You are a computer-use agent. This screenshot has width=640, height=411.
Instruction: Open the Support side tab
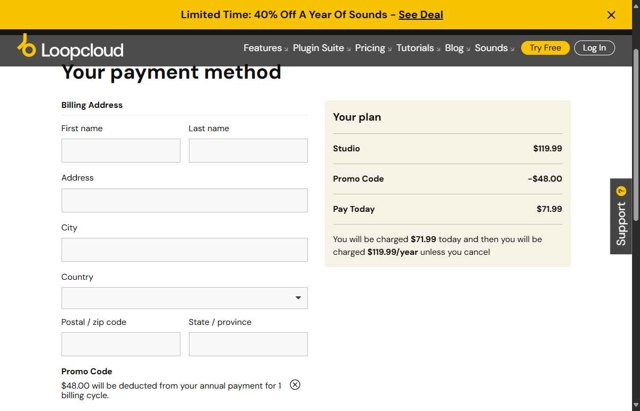tap(620, 216)
